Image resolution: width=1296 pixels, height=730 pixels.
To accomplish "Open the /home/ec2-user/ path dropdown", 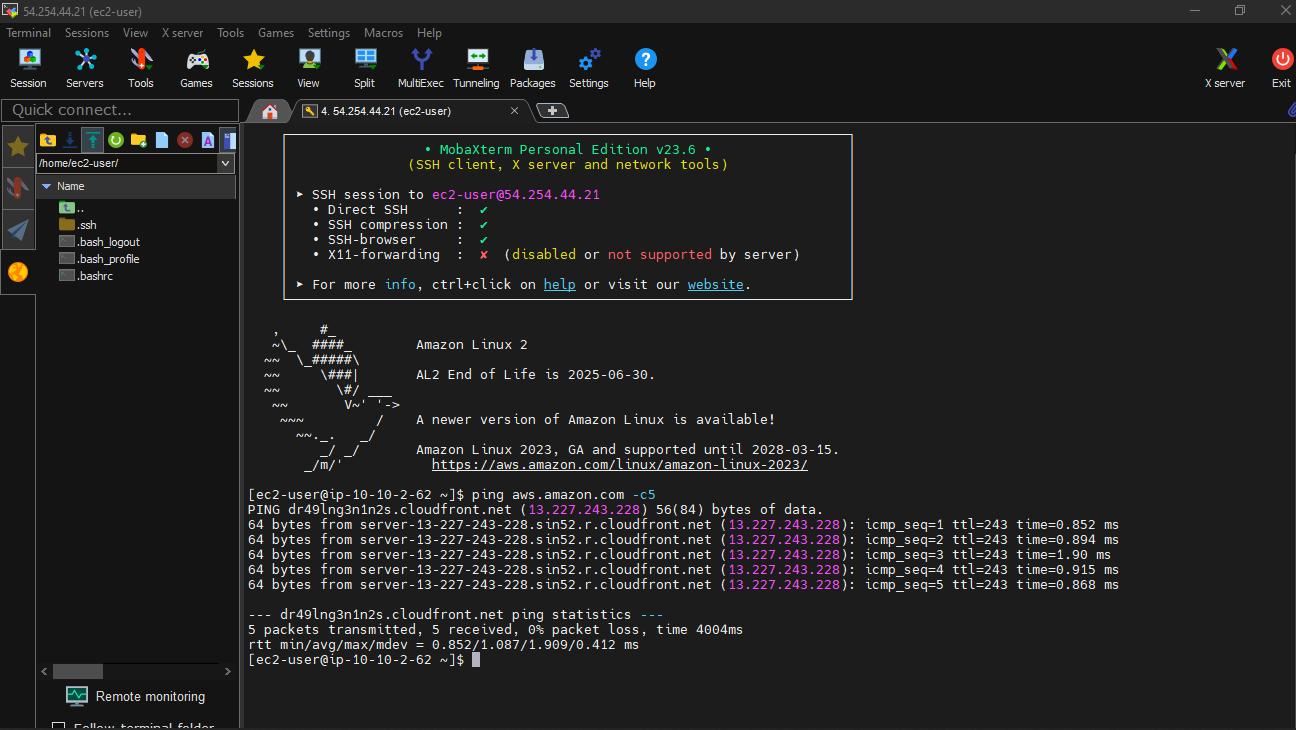I will point(226,163).
